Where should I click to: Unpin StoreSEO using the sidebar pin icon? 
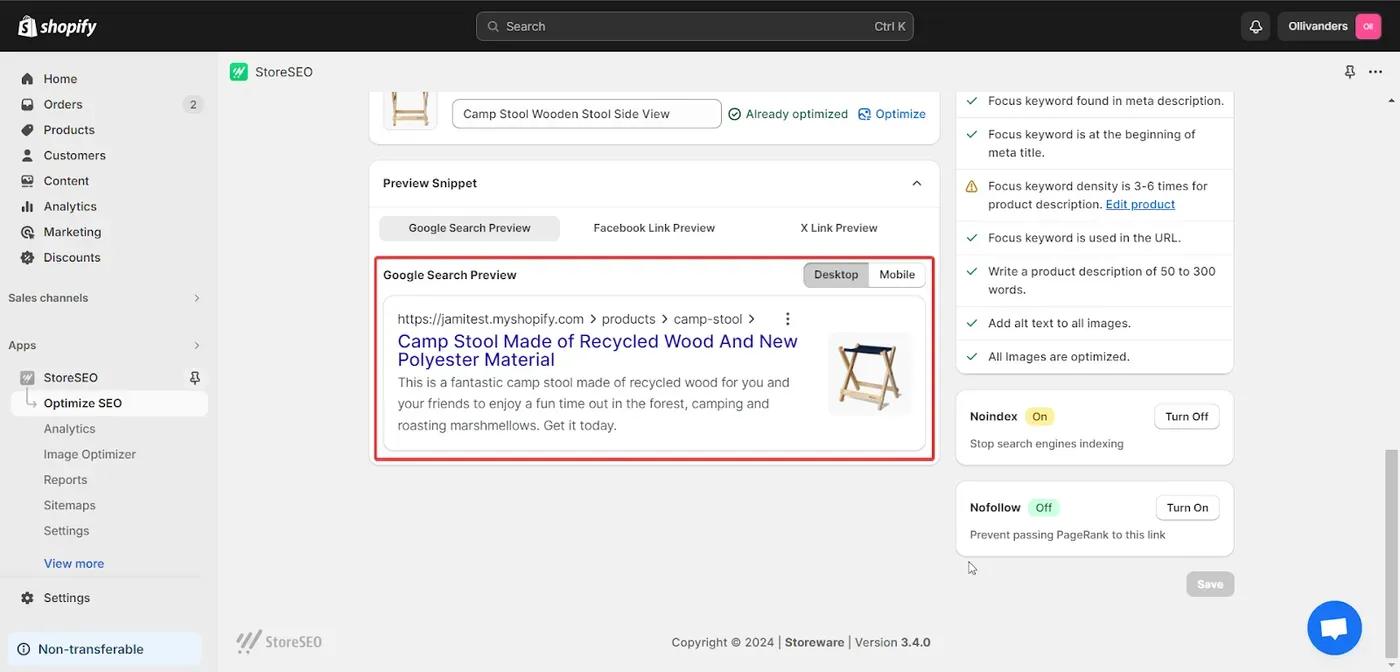coord(195,378)
